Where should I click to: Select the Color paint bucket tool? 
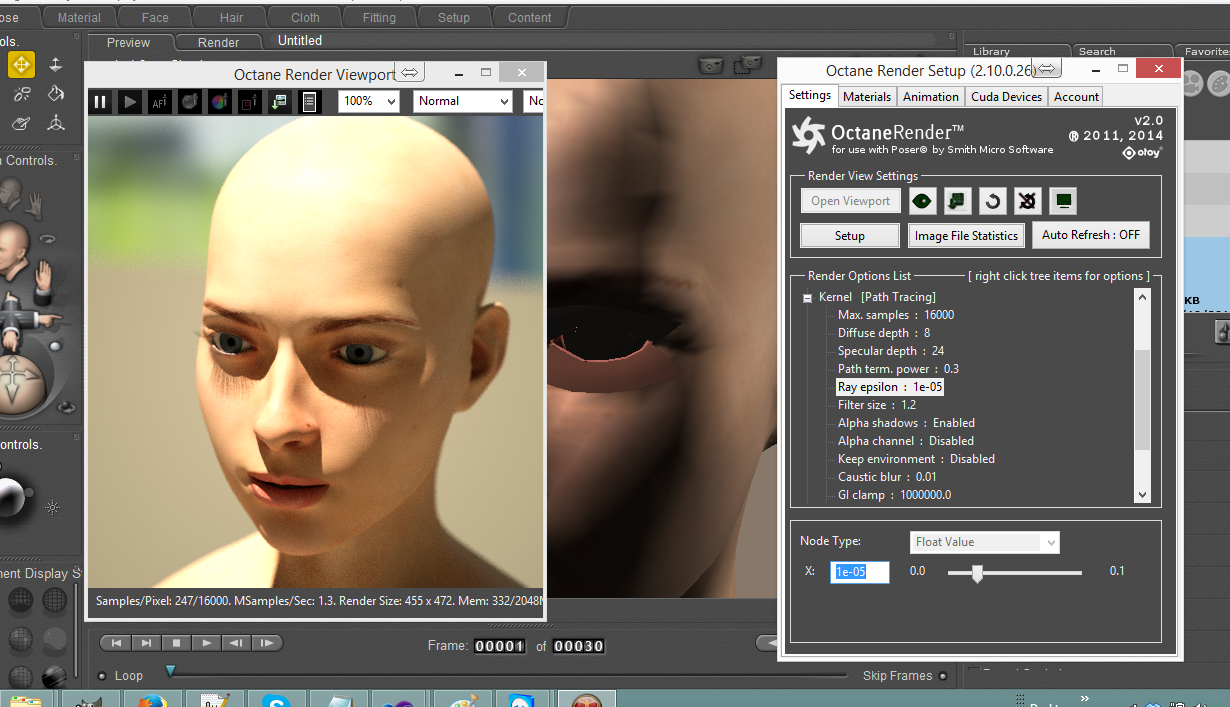pos(56,94)
